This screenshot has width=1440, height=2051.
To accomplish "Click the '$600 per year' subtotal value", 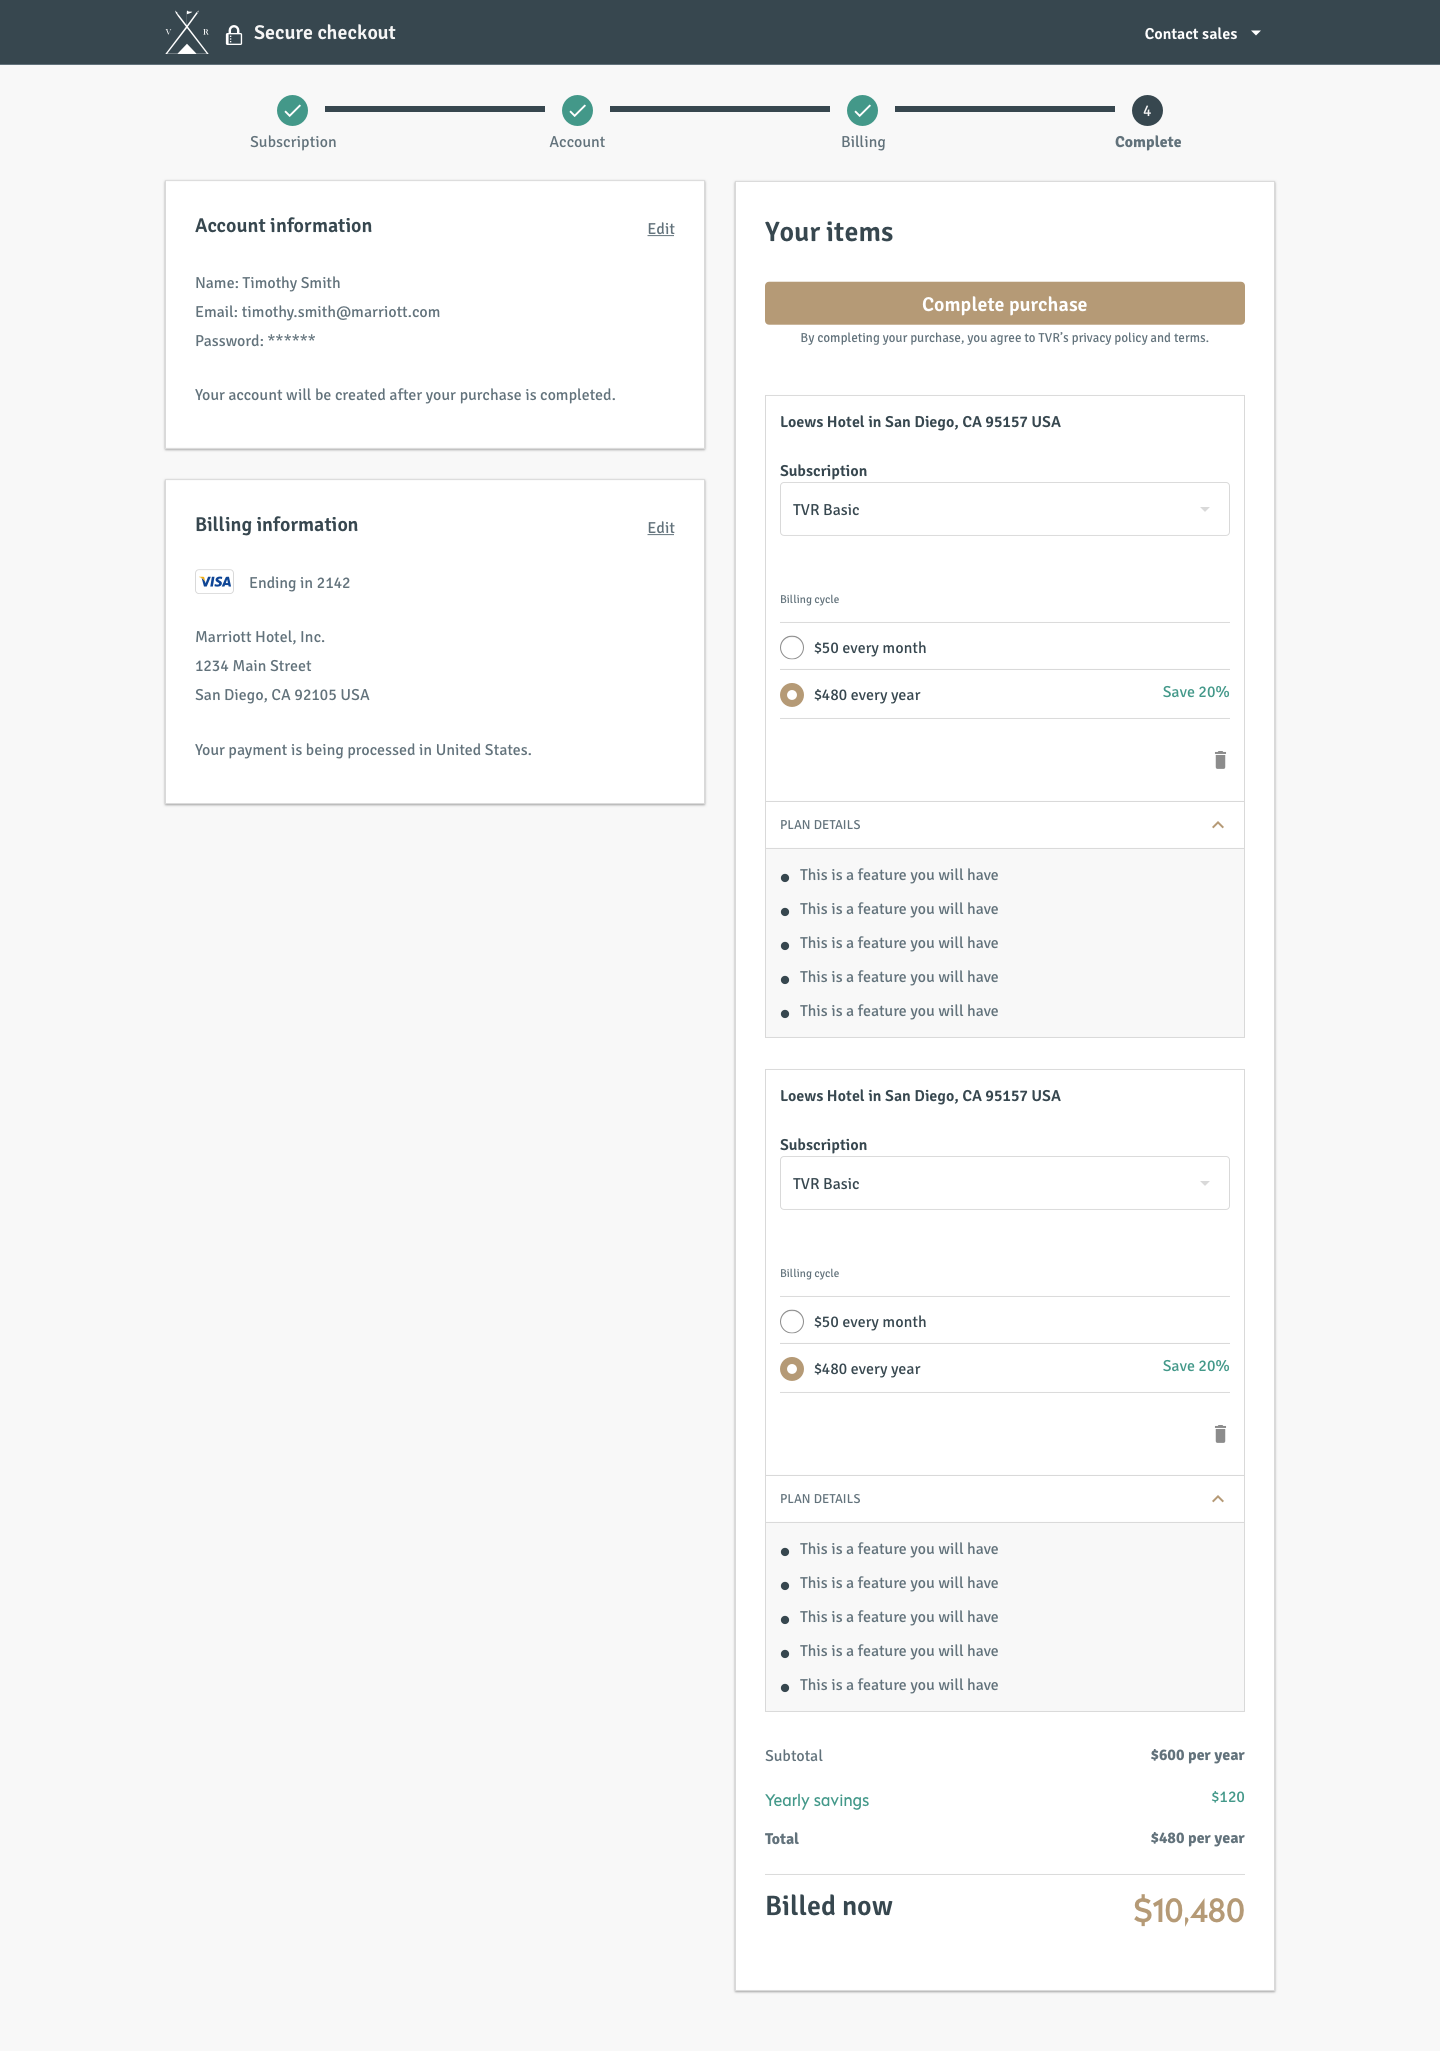I will click(1198, 1755).
